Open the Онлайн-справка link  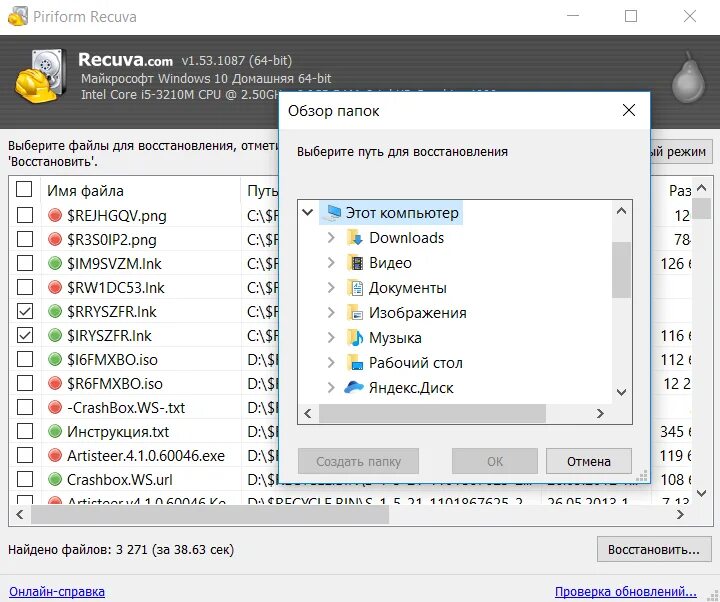(x=57, y=591)
